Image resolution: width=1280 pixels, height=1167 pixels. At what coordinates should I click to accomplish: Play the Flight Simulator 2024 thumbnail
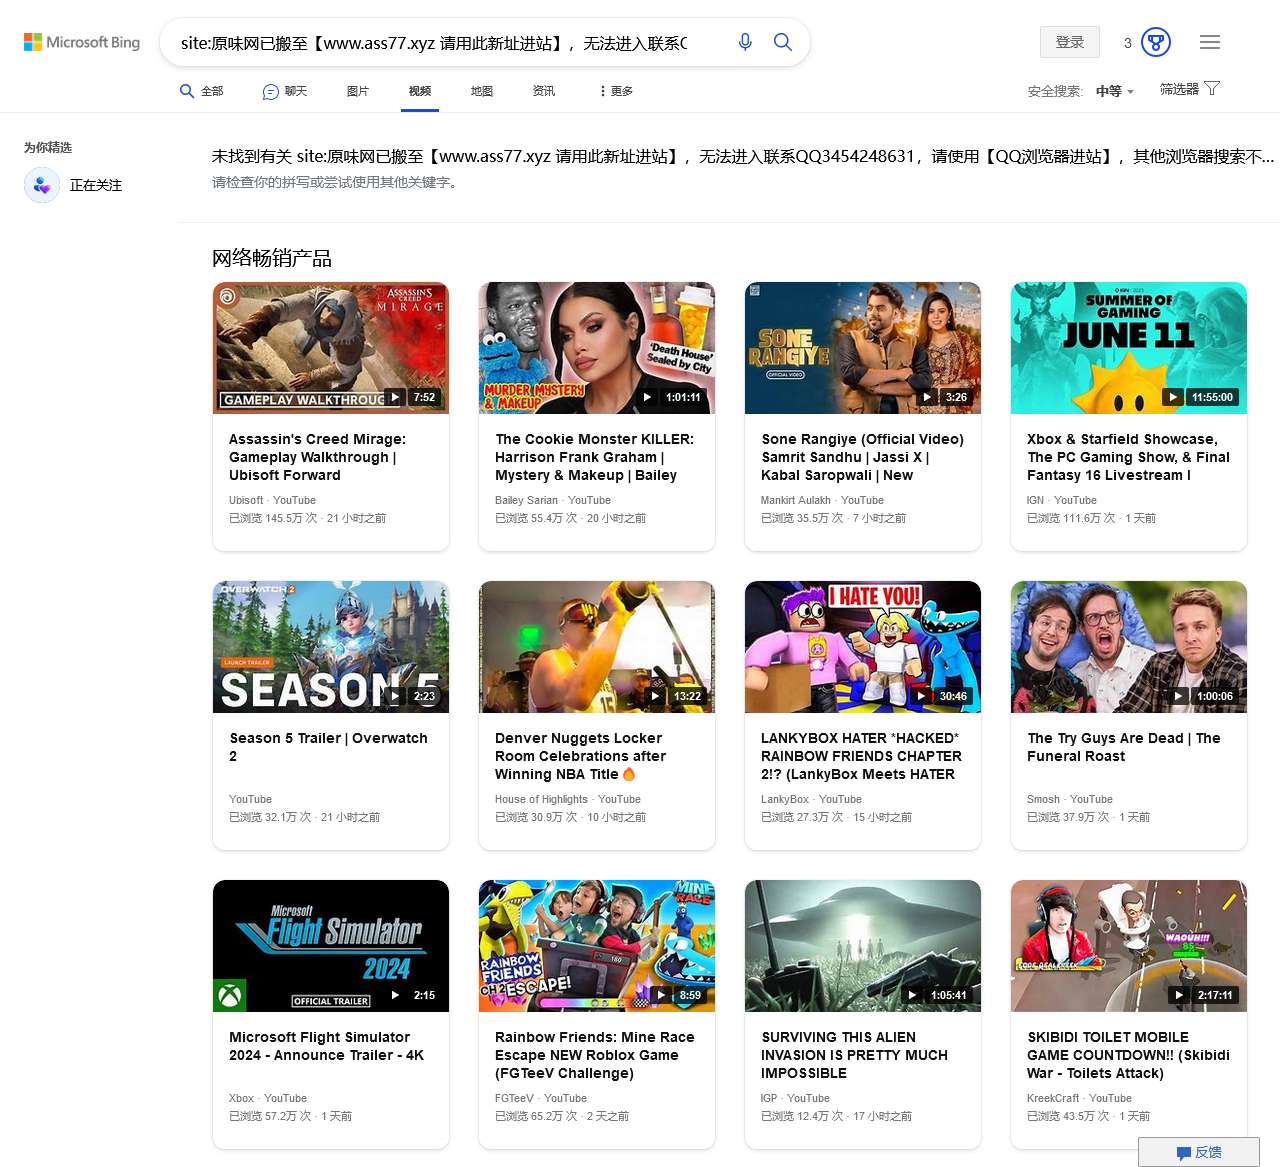pos(331,946)
